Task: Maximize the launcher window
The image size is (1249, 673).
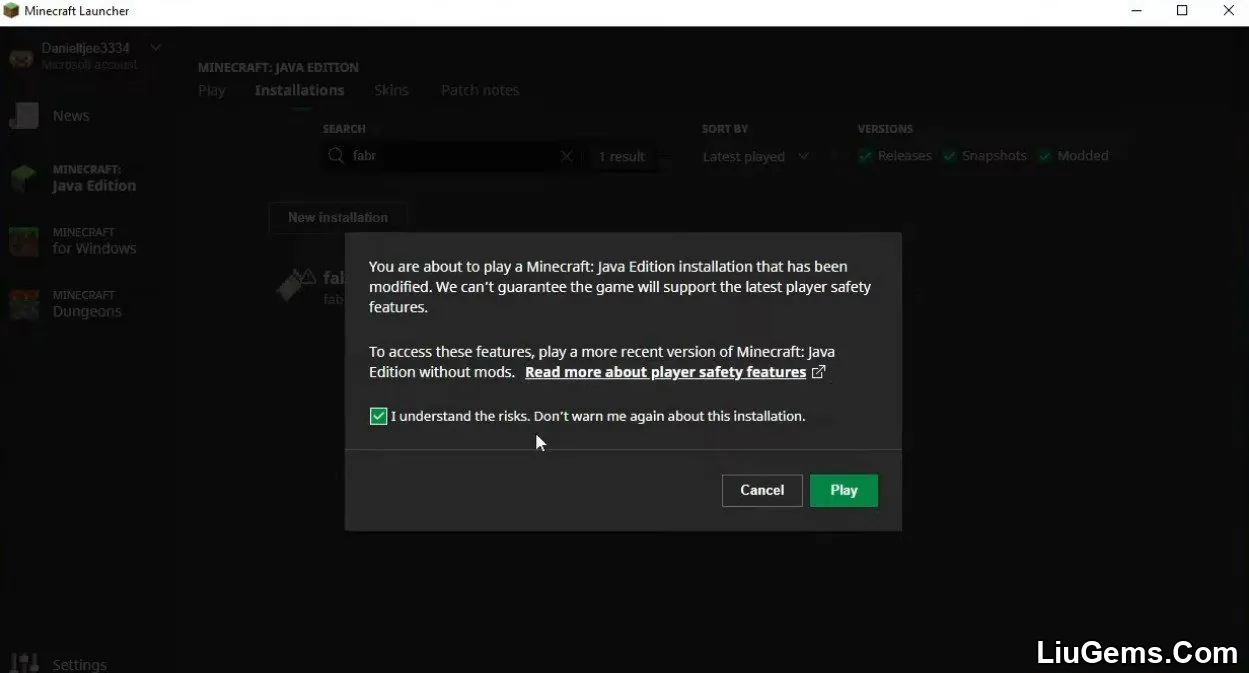Action: (1182, 11)
